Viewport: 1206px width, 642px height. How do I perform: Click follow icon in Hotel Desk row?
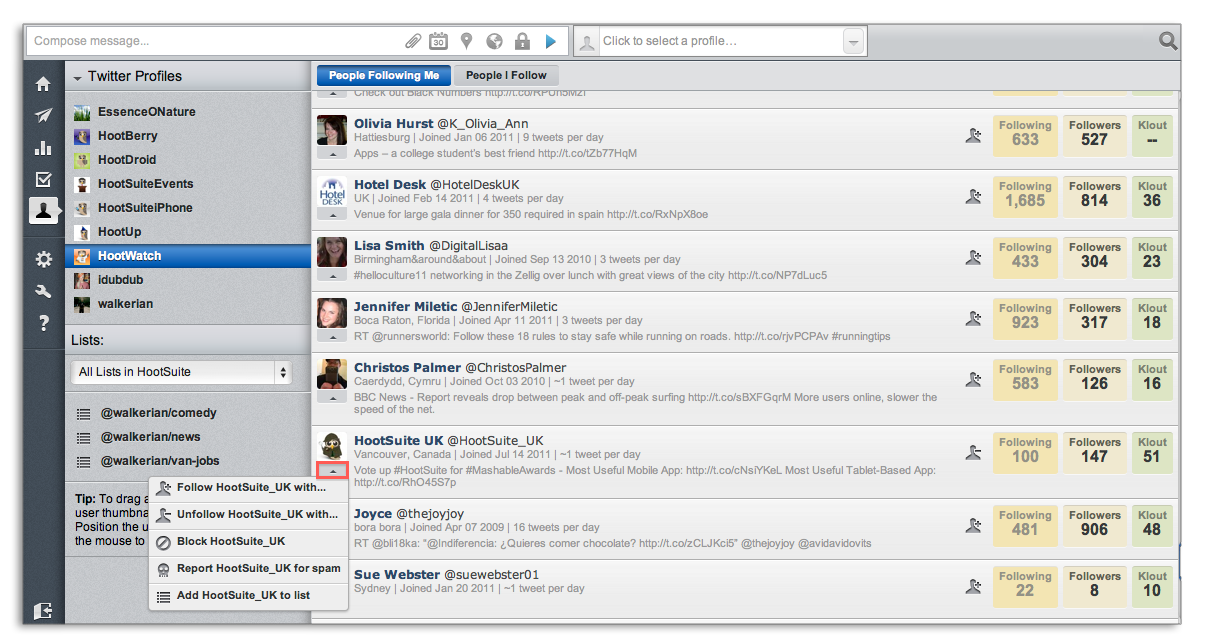coord(973,197)
